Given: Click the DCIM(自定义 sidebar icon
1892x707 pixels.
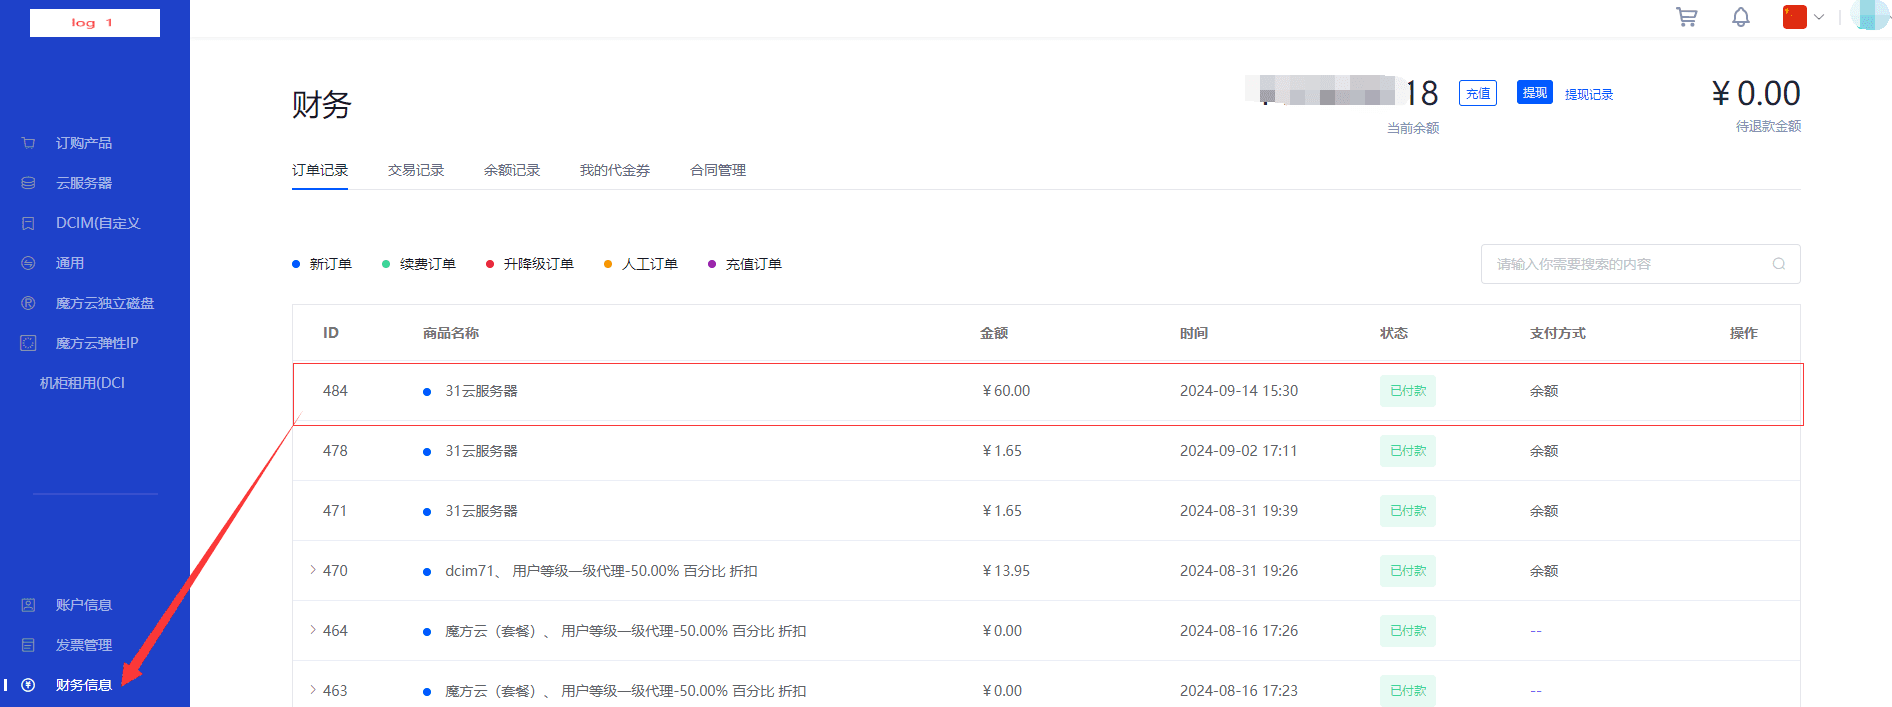Looking at the screenshot, I should click(x=28, y=223).
